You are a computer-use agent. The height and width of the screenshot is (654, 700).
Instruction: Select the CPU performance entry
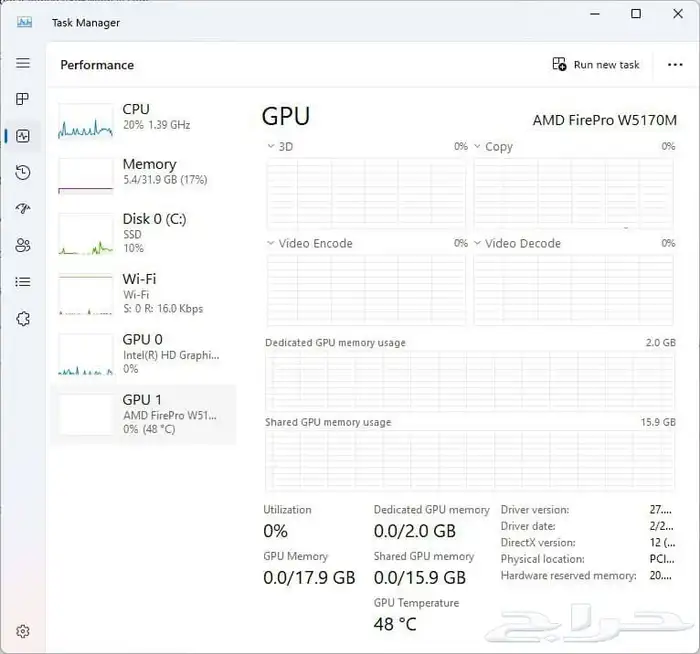143,121
